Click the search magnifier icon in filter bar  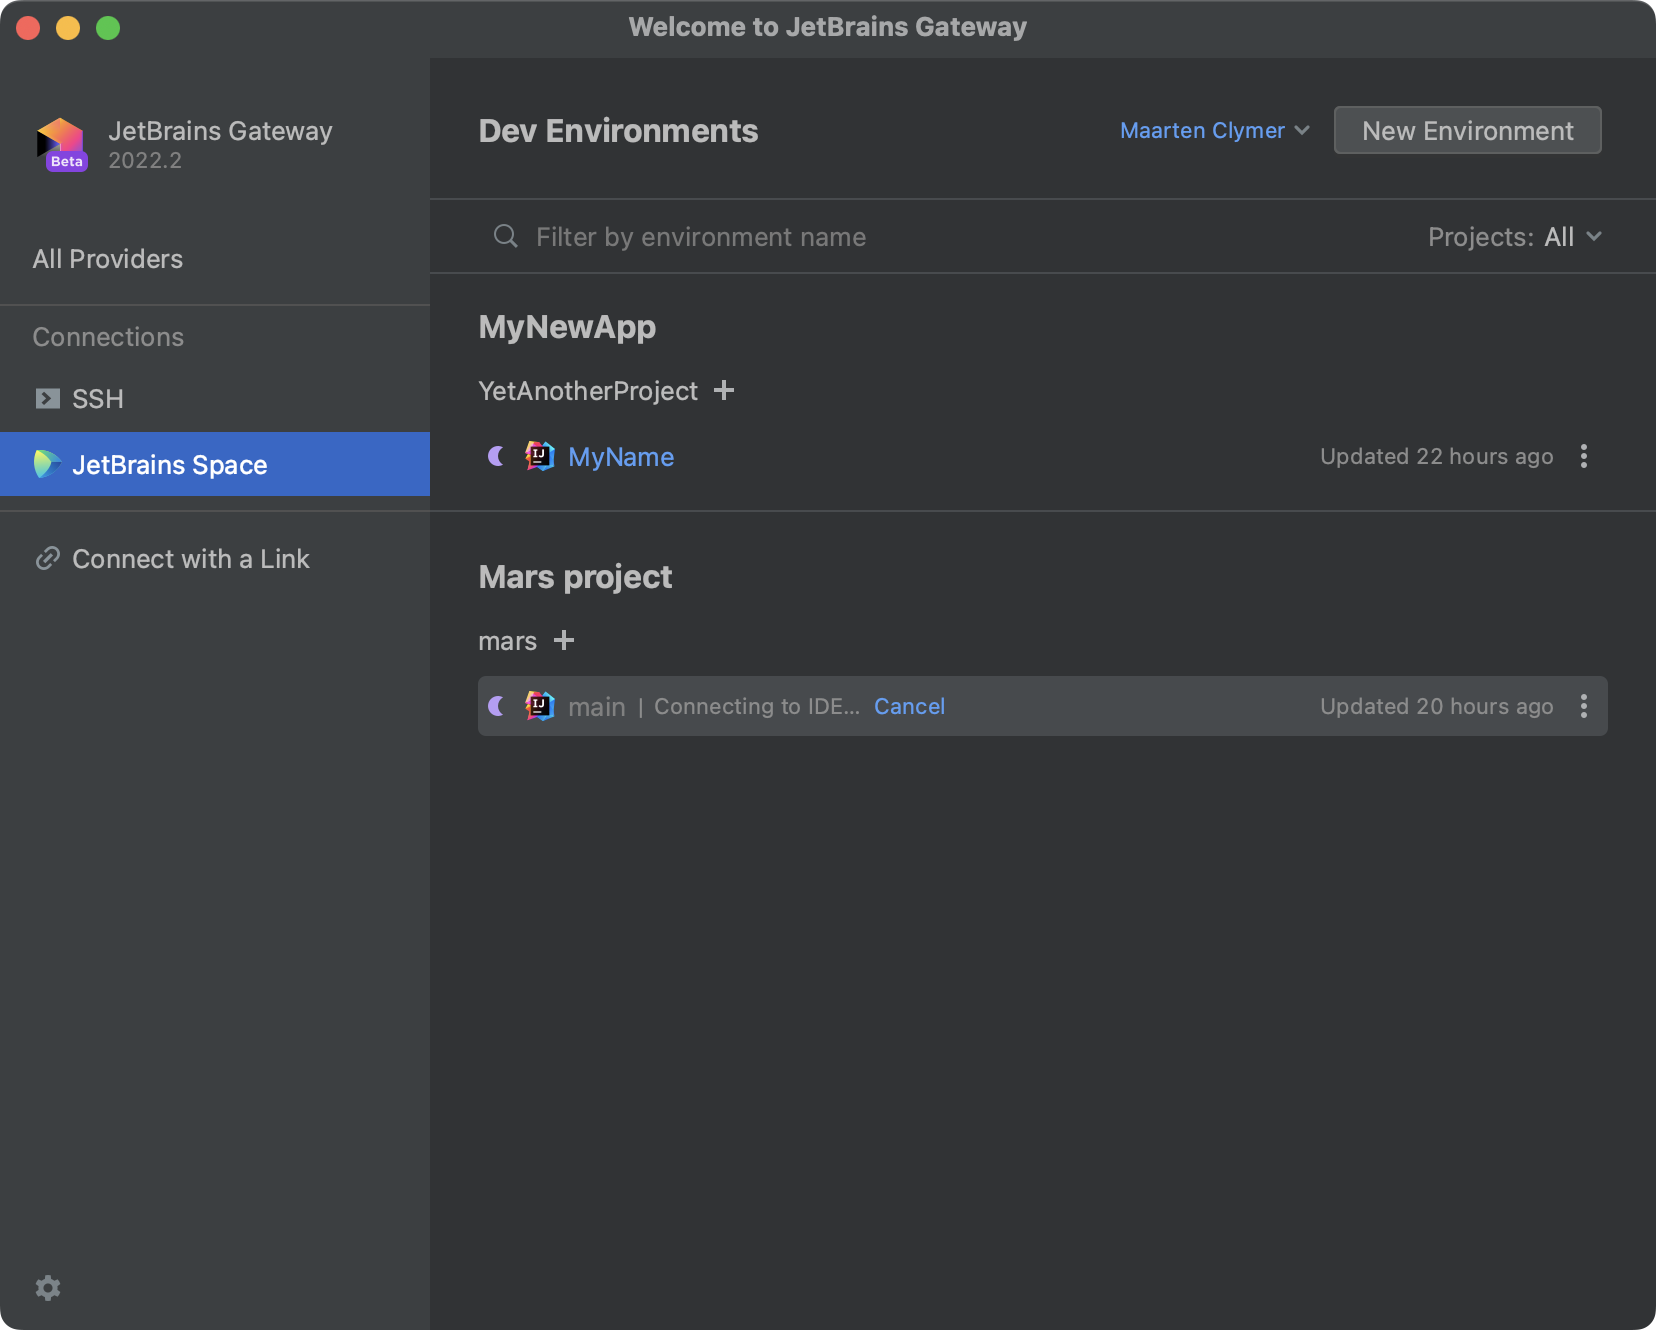point(505,236)
